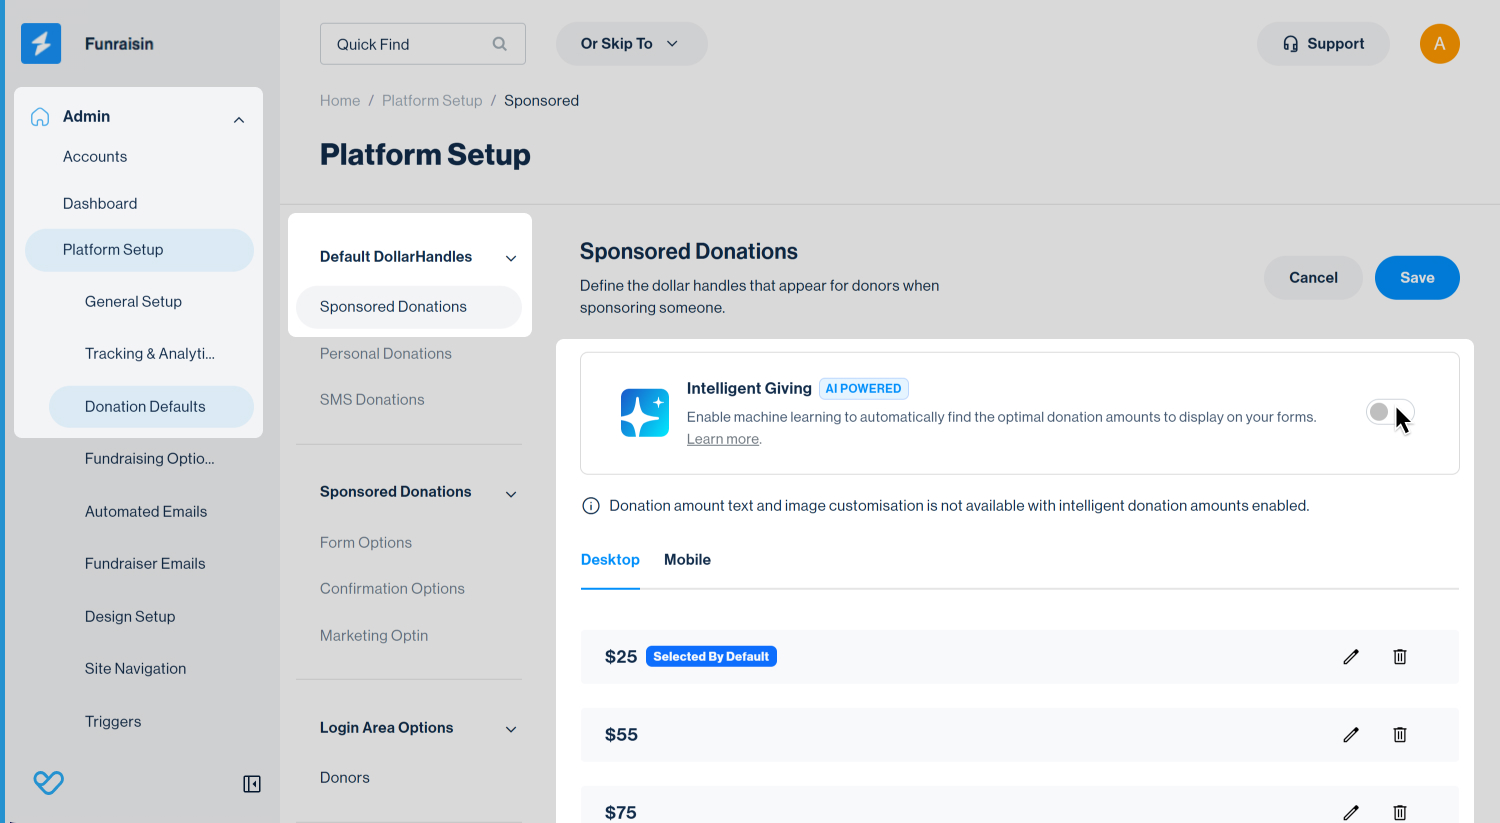Open user avatar account menu
This screenshot has height=823, width=1500.
[x=1439, y=44]
